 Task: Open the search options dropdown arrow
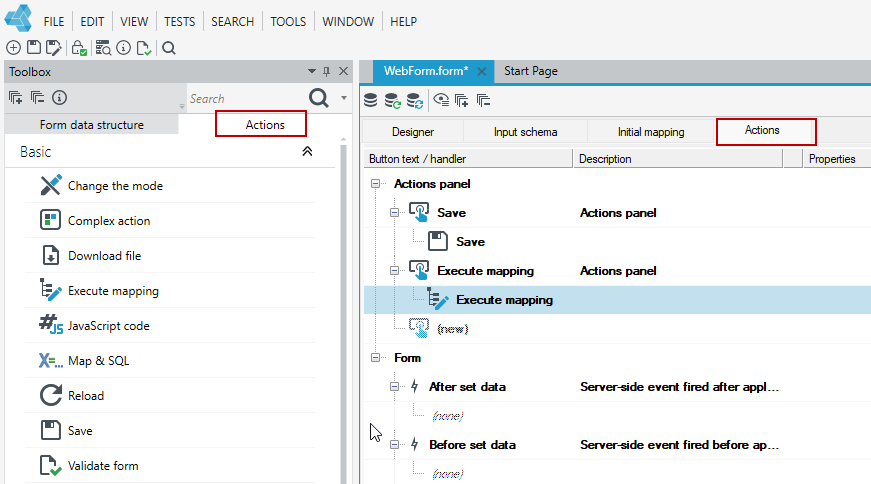(x=344, y=98)
